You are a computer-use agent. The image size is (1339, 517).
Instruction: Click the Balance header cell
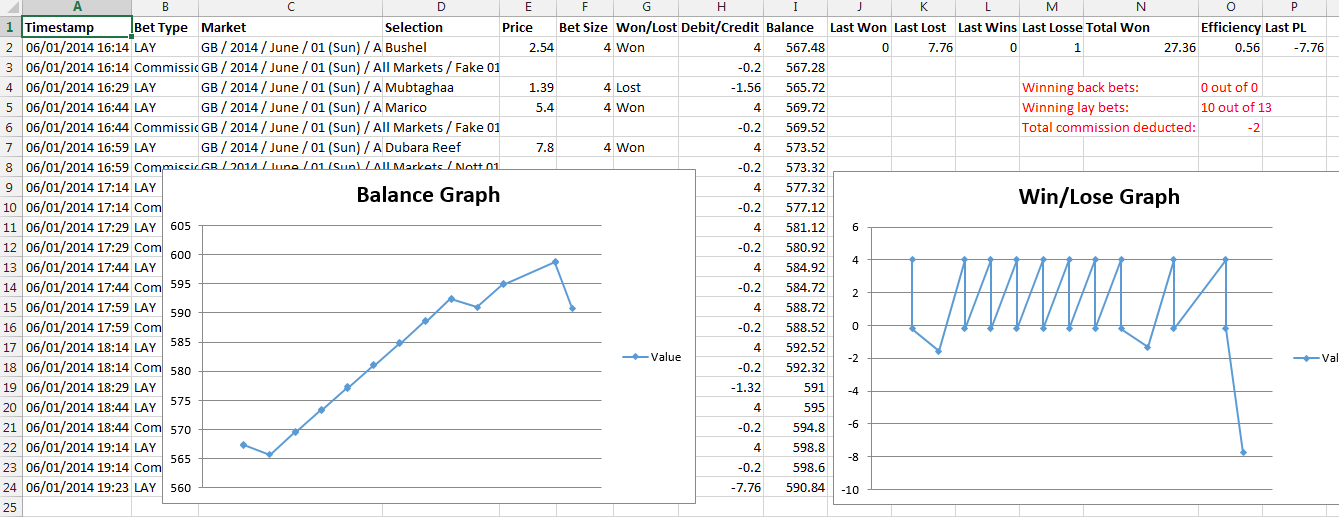click(796, 27)
